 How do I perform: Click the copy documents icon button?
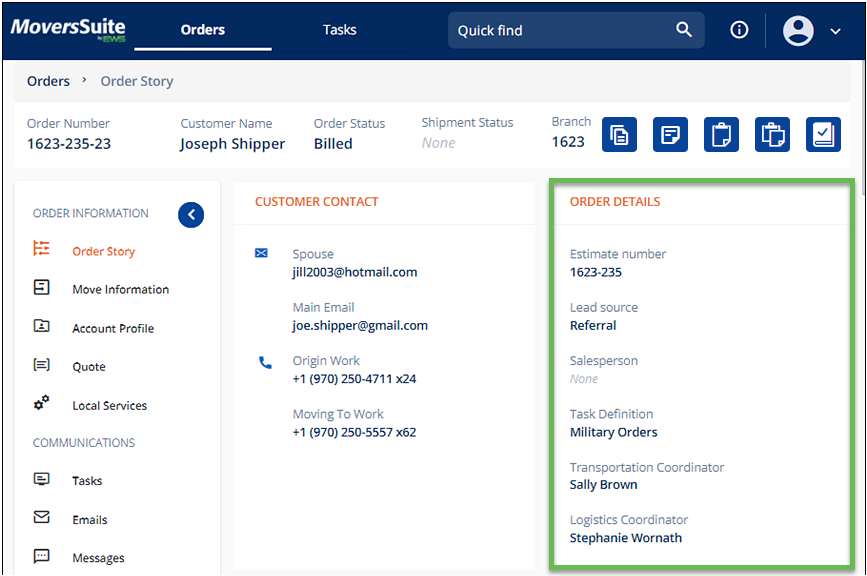click(x=619, y=134)
